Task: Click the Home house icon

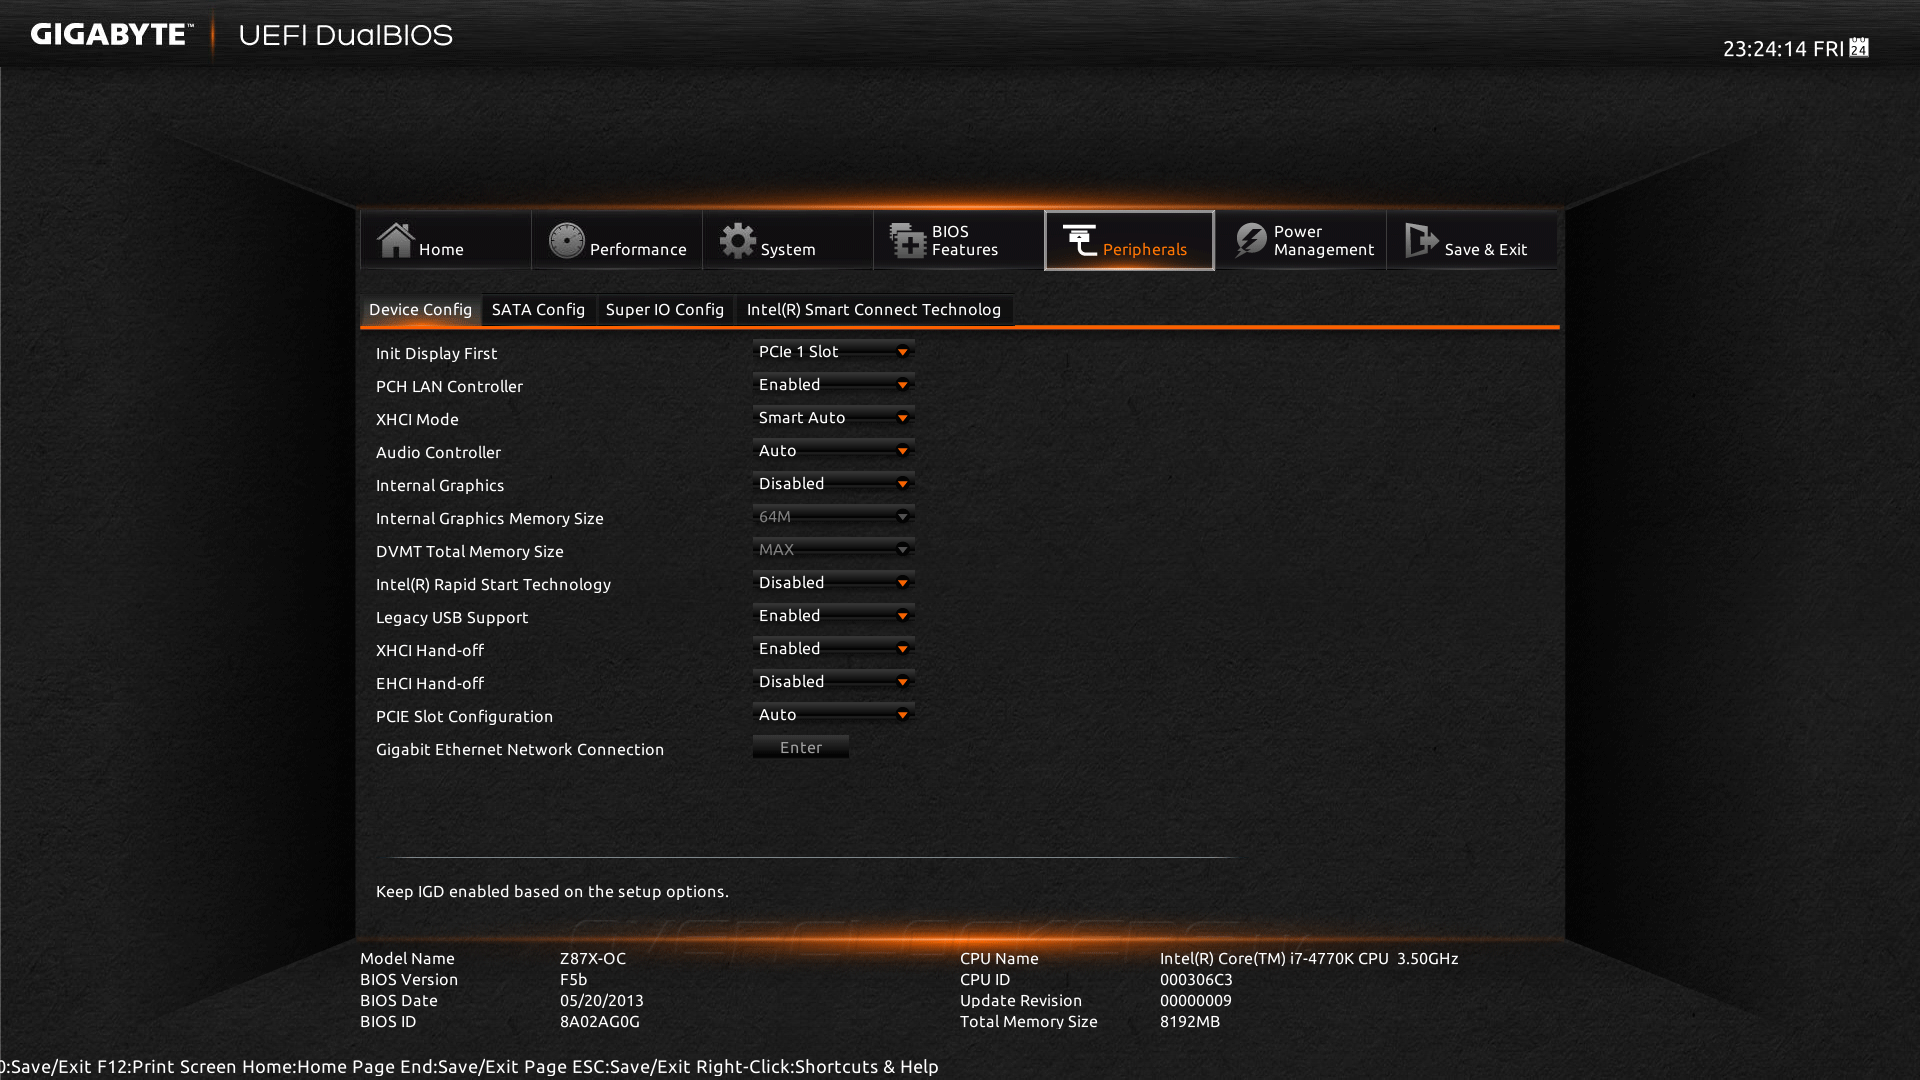Action: pos(395,240)
